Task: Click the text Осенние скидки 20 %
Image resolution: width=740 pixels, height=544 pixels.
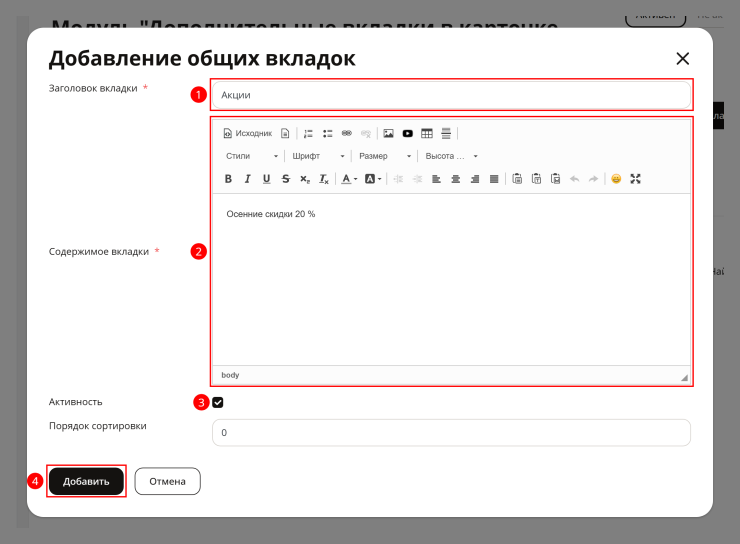Action: pyautogui.click(x=271, y=214)
